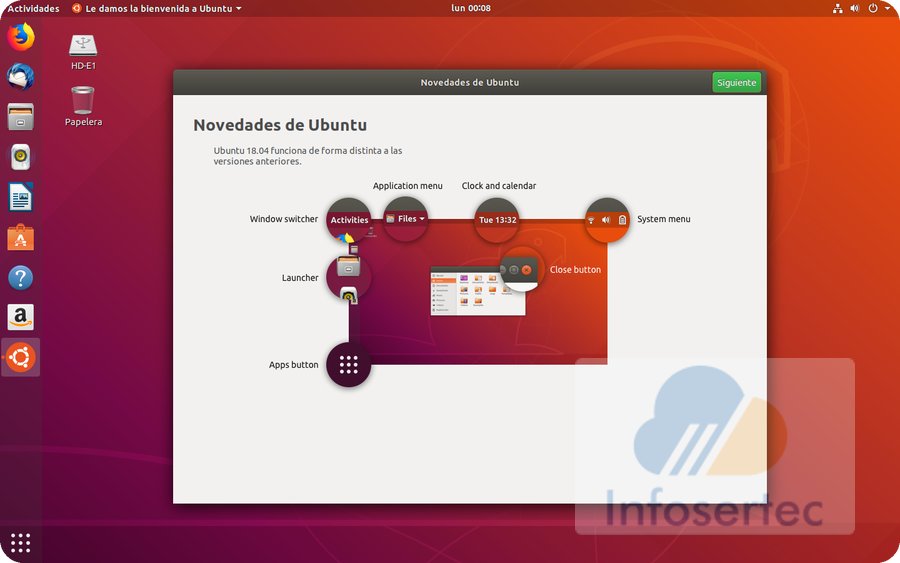Open LibreOffice Writer from the dock
This screenshot has width=900, height=563.
pos(20,197)
